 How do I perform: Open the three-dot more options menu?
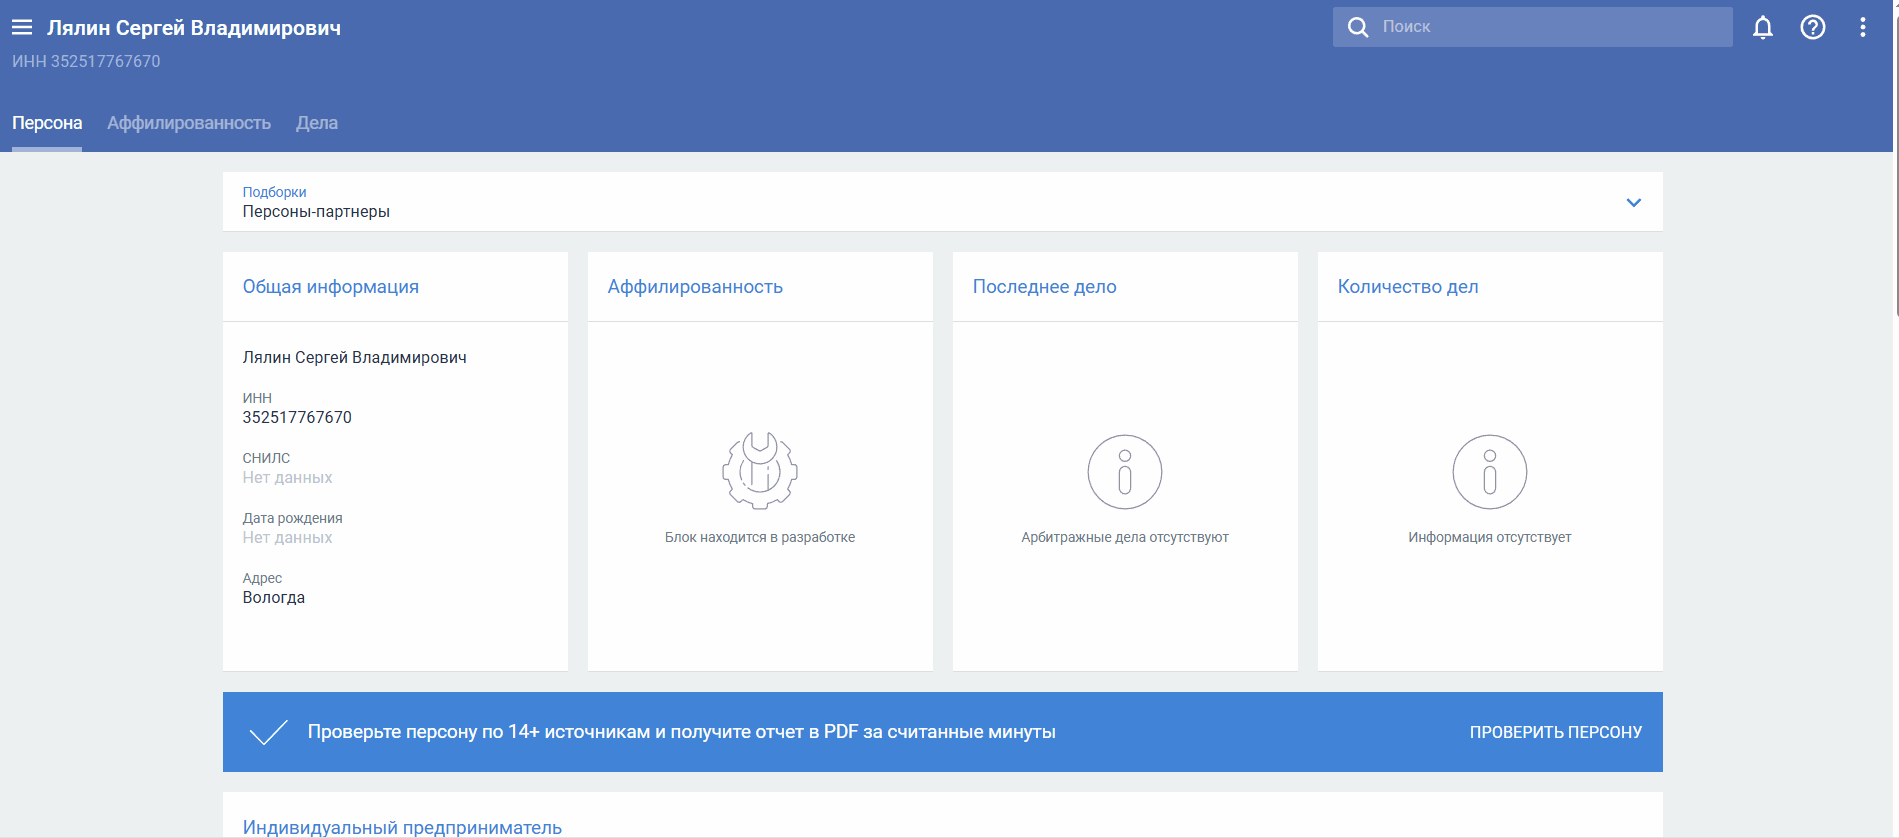(x=1862, y=28)
